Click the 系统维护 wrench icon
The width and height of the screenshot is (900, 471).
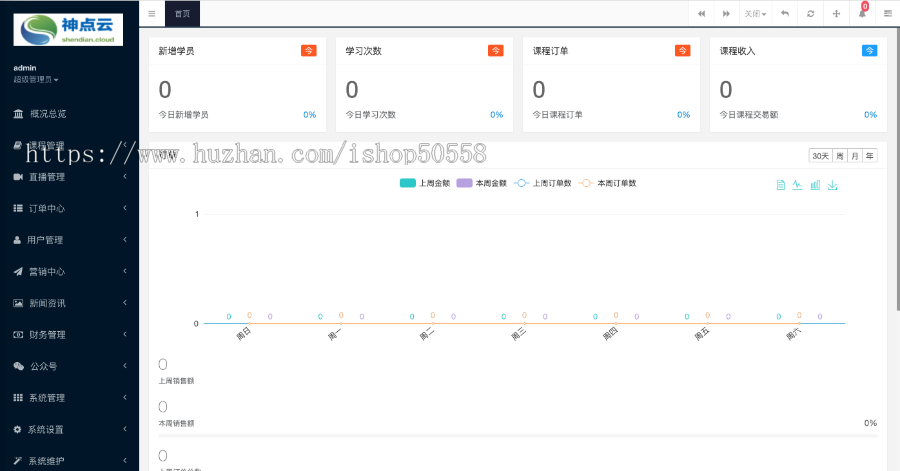(x=18, y=461)
